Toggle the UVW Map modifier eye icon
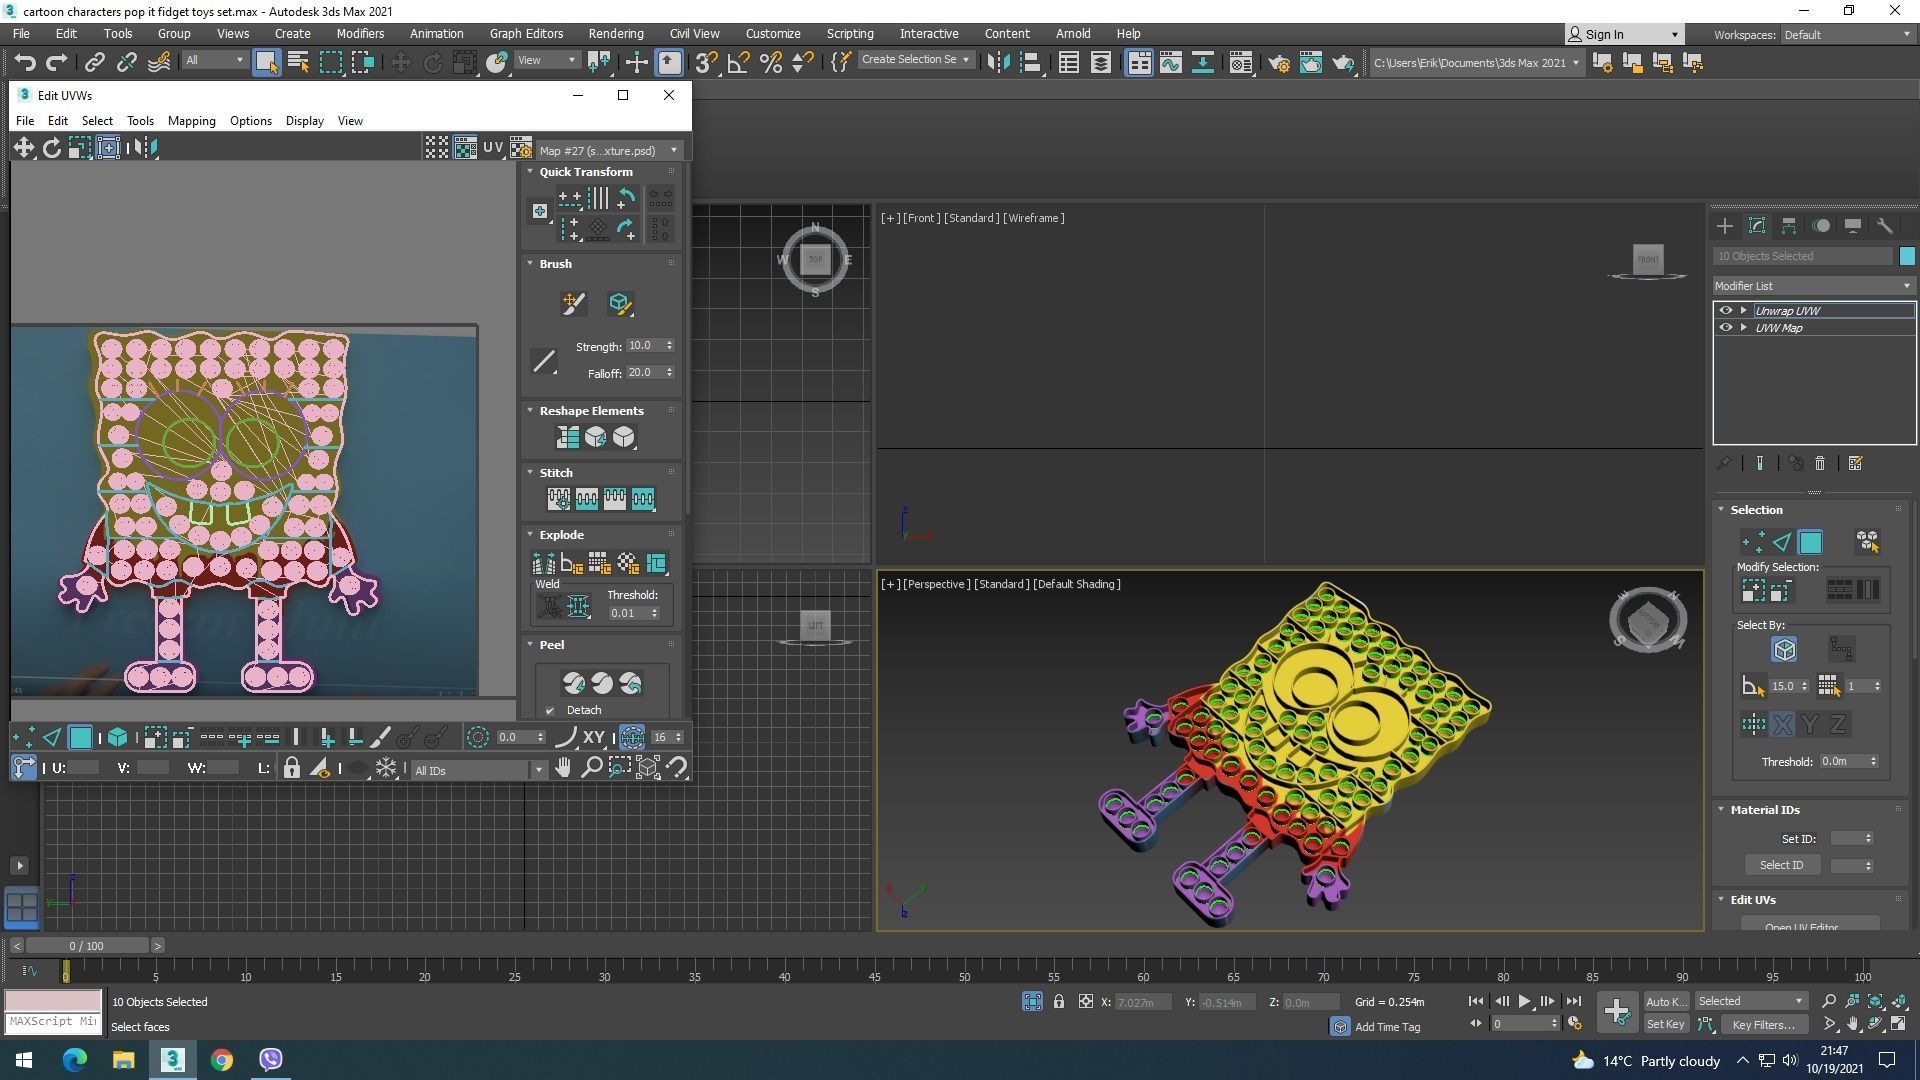This screenshot has width=1920, height=1080. [1725, 328]
